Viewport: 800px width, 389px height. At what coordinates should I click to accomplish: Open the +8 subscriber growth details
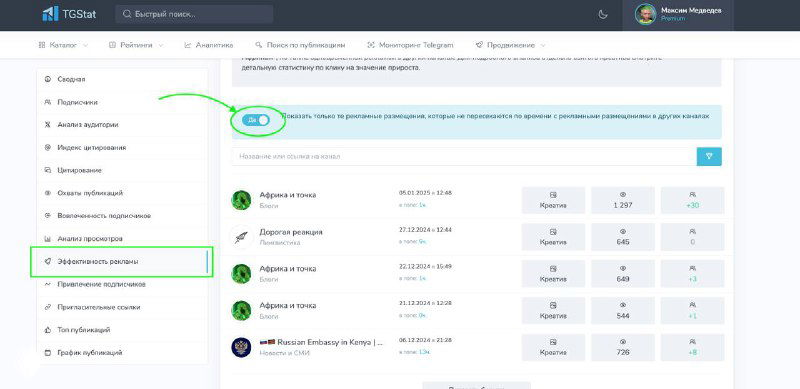(692, 347)
